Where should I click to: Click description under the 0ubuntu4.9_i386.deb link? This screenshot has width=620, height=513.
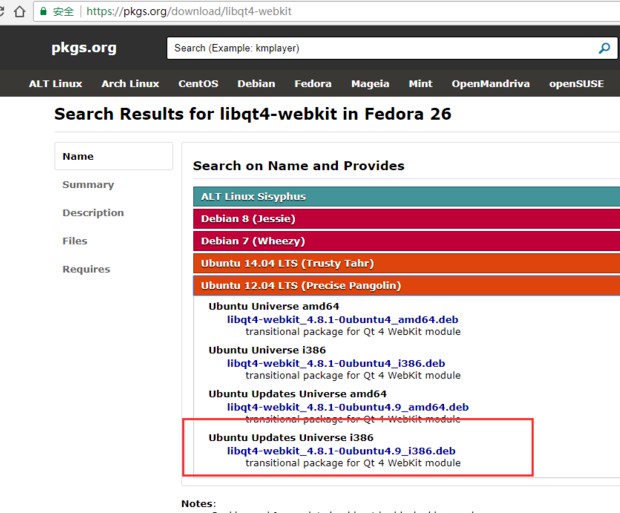coord(353,463)
